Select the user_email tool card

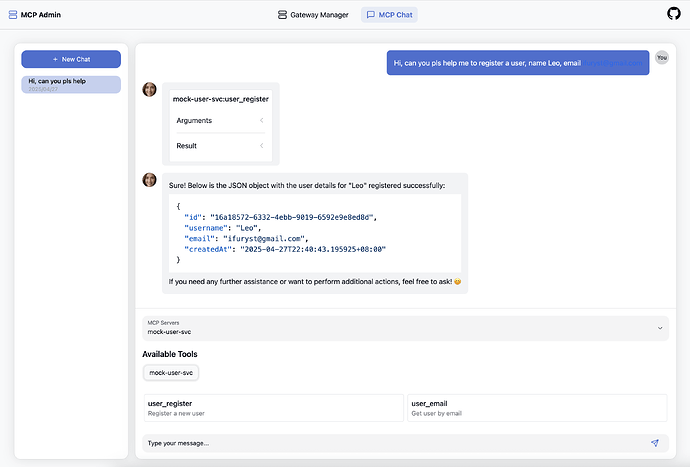[536, 407]
